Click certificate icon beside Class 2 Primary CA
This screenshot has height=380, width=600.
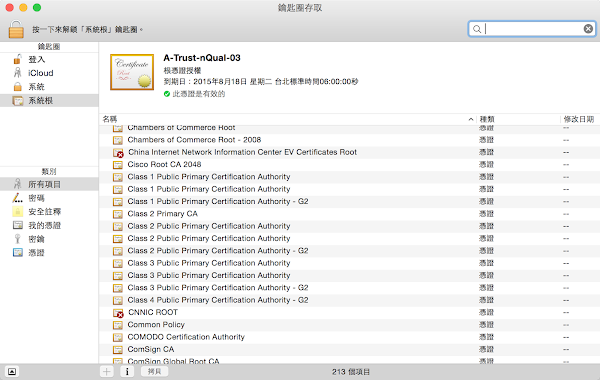pyautogui.click(x=117, y=214)
